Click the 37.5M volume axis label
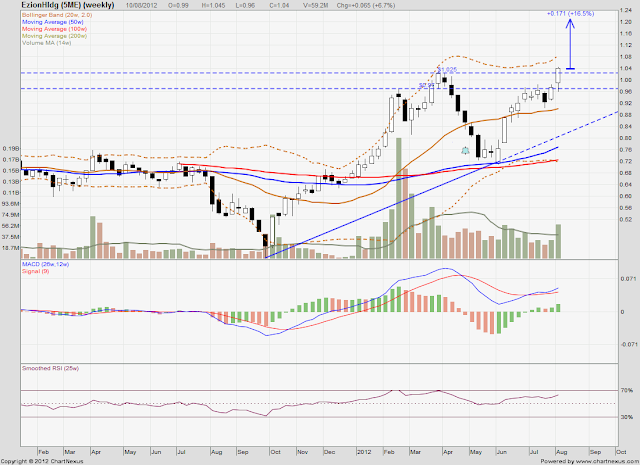 point(11,237)
